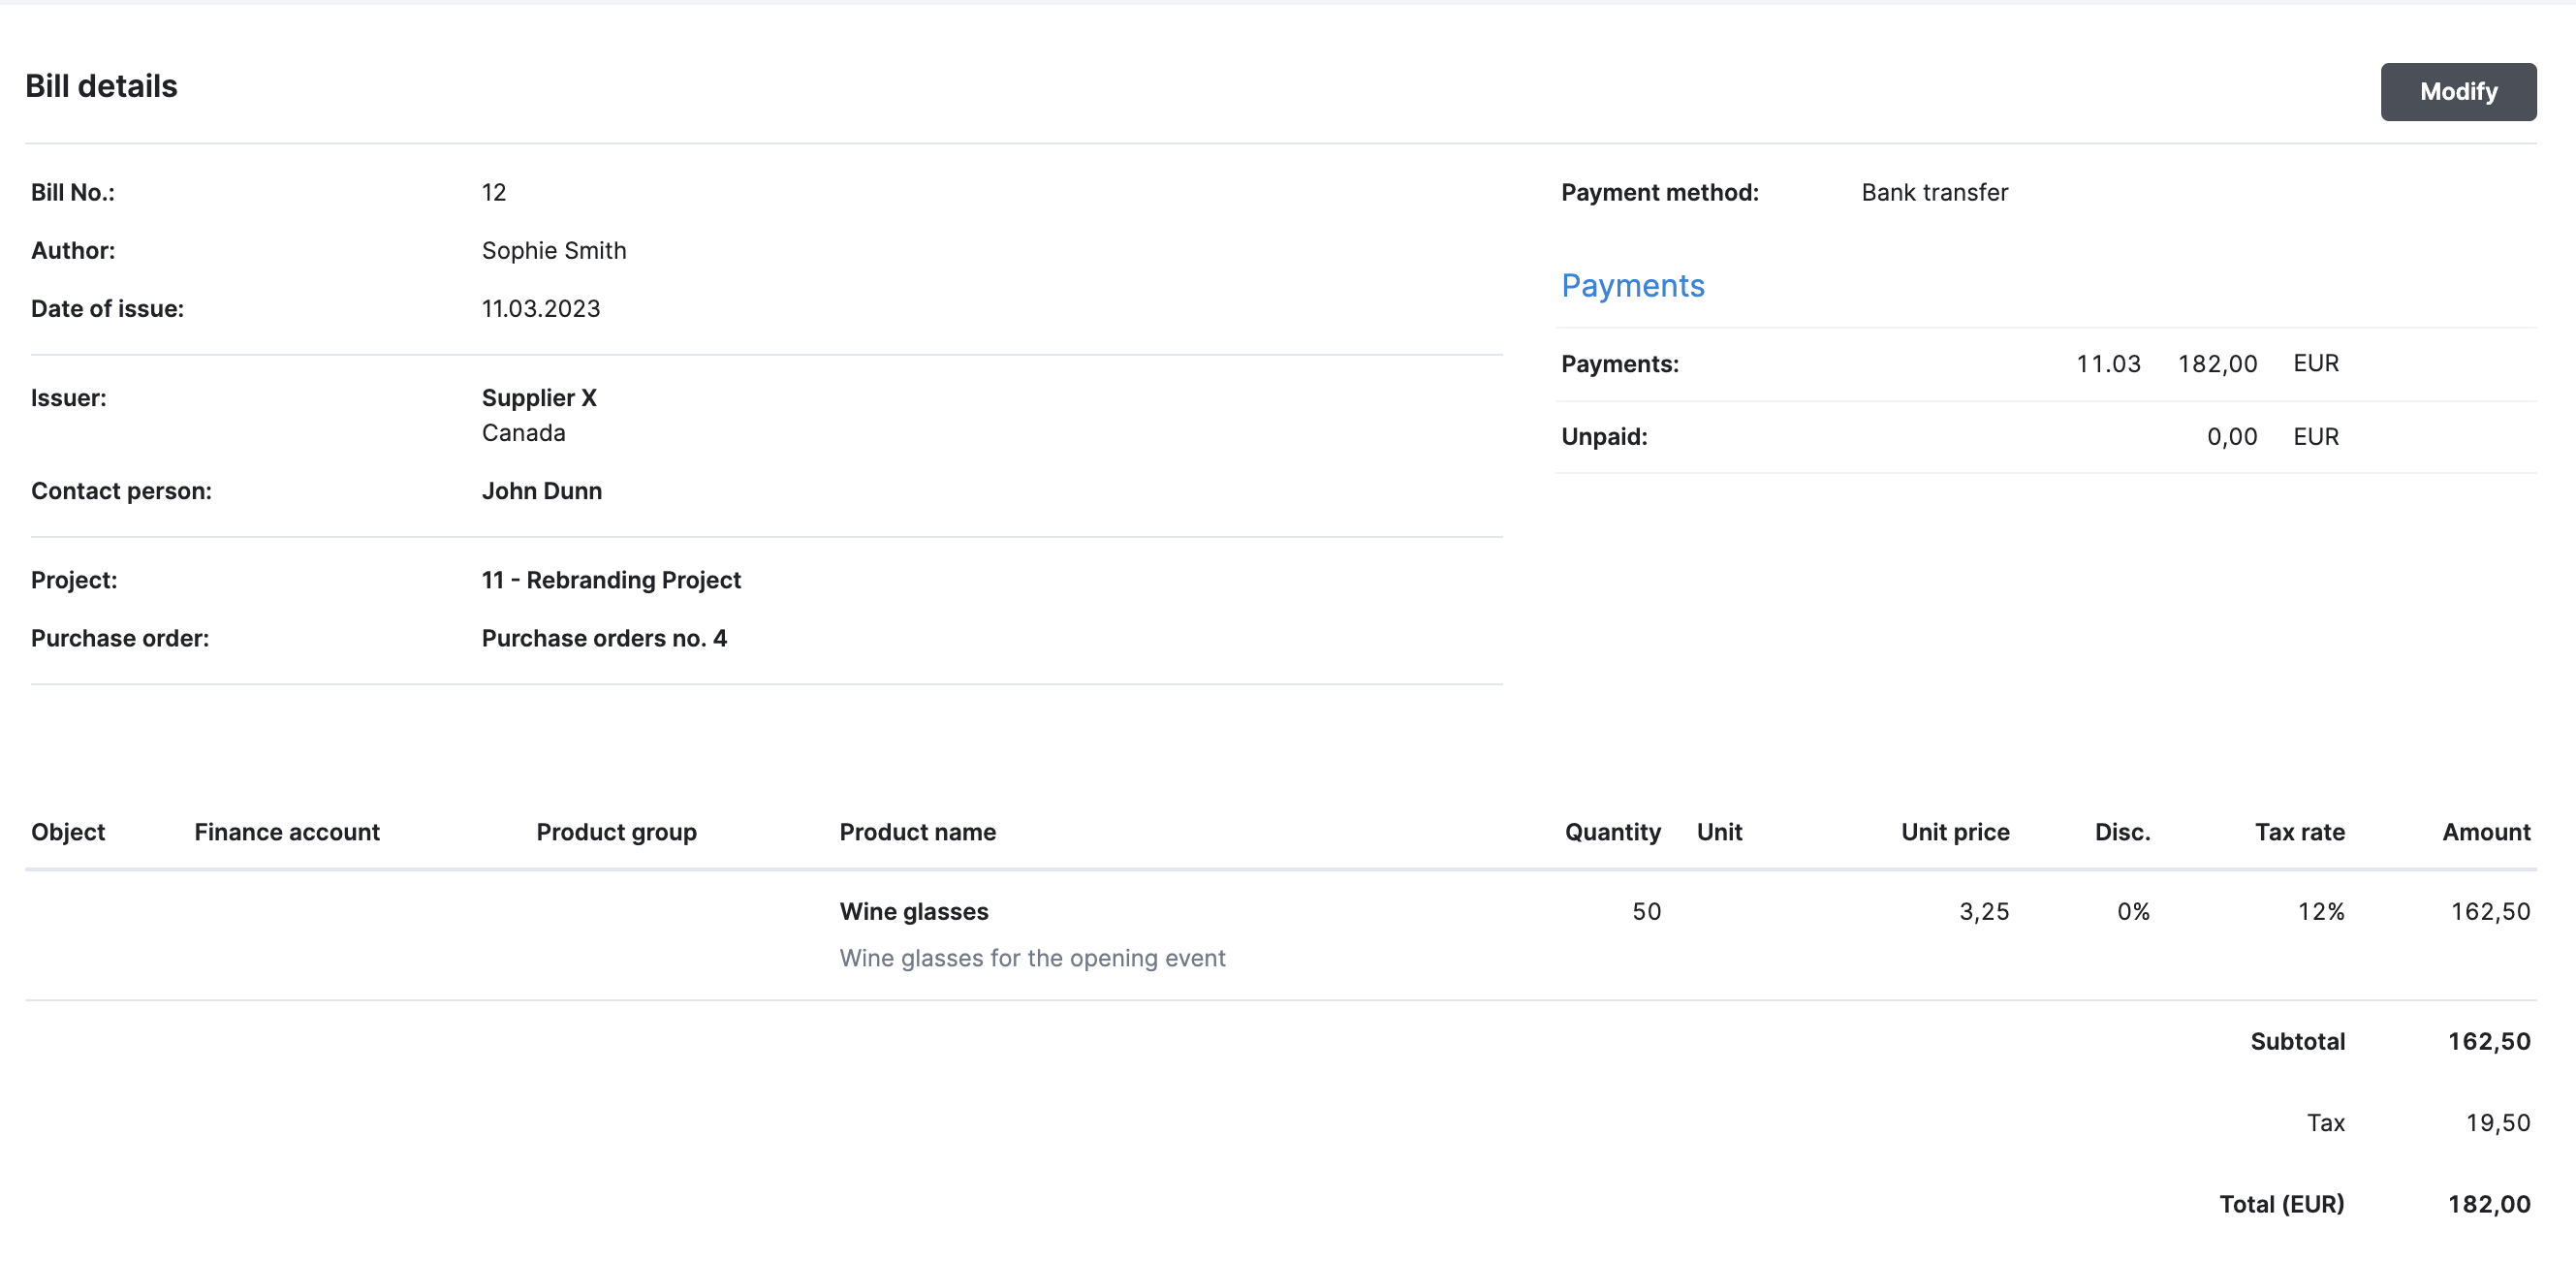Select contact person John Dunn
This screenshot has height=1262, width=2576.
coord(541,490)
